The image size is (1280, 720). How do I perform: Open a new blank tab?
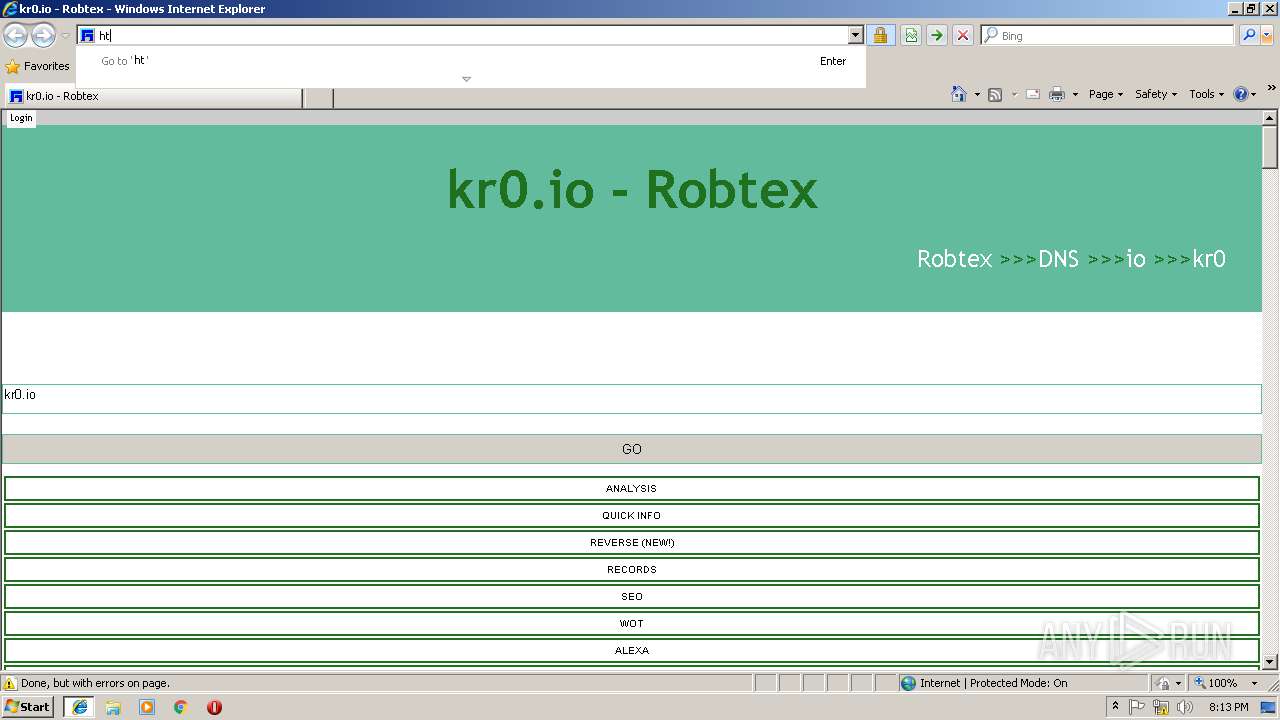point(318,97)
